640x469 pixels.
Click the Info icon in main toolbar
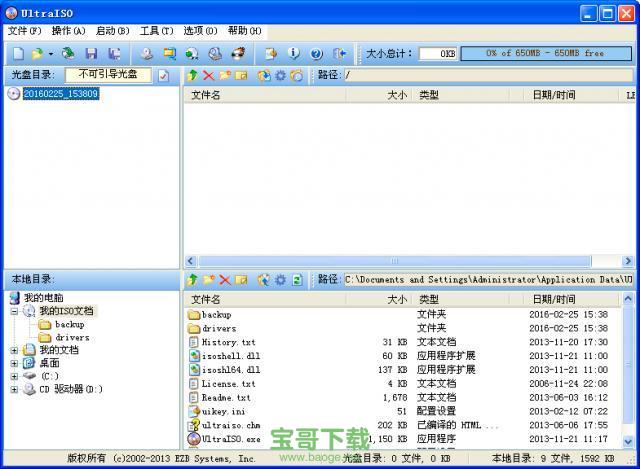(294, 53)
